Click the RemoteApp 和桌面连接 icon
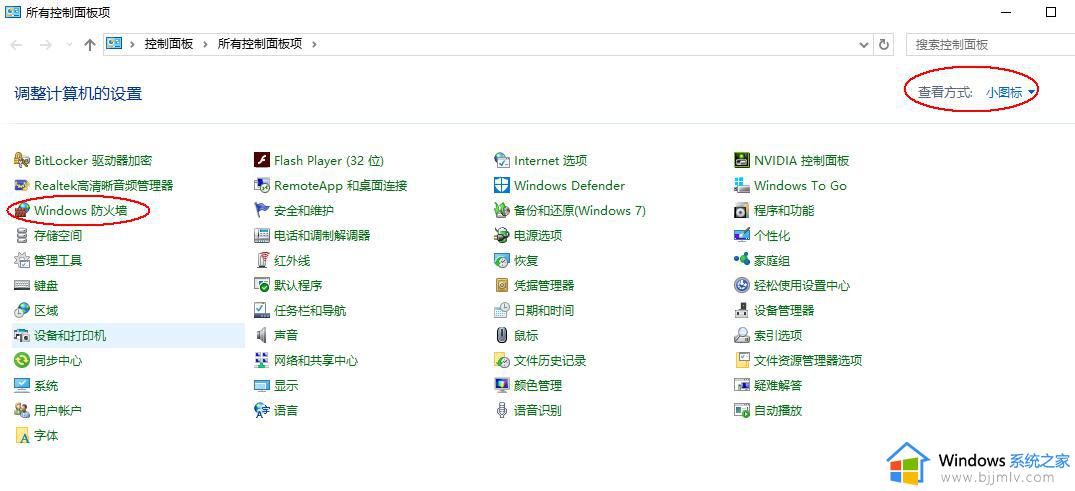The image size is (1075, 491). [x=262, y=185]
